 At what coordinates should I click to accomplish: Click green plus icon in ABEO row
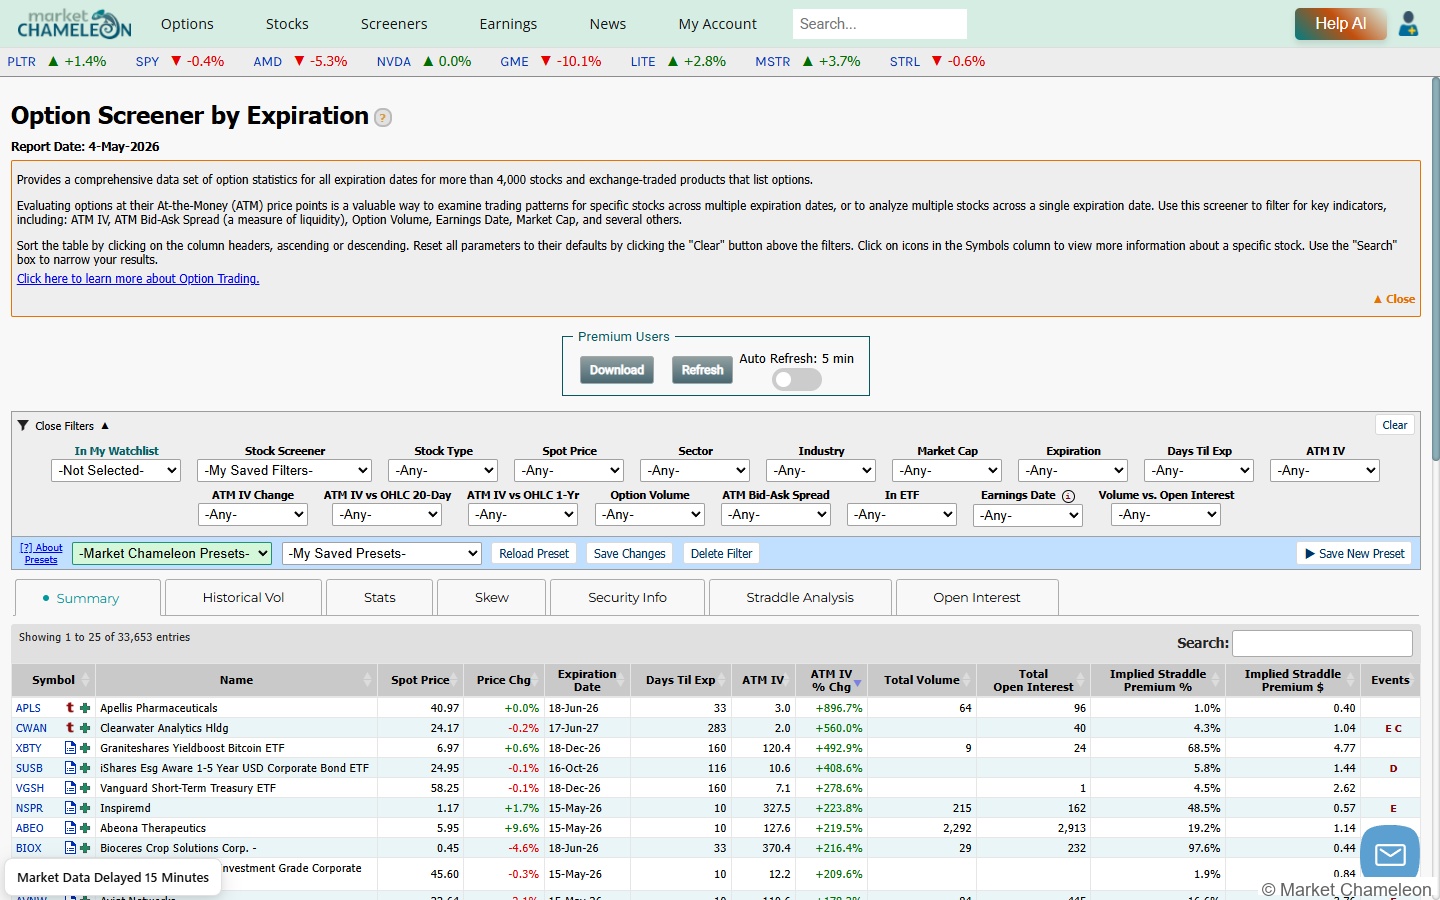pos(85,828)
